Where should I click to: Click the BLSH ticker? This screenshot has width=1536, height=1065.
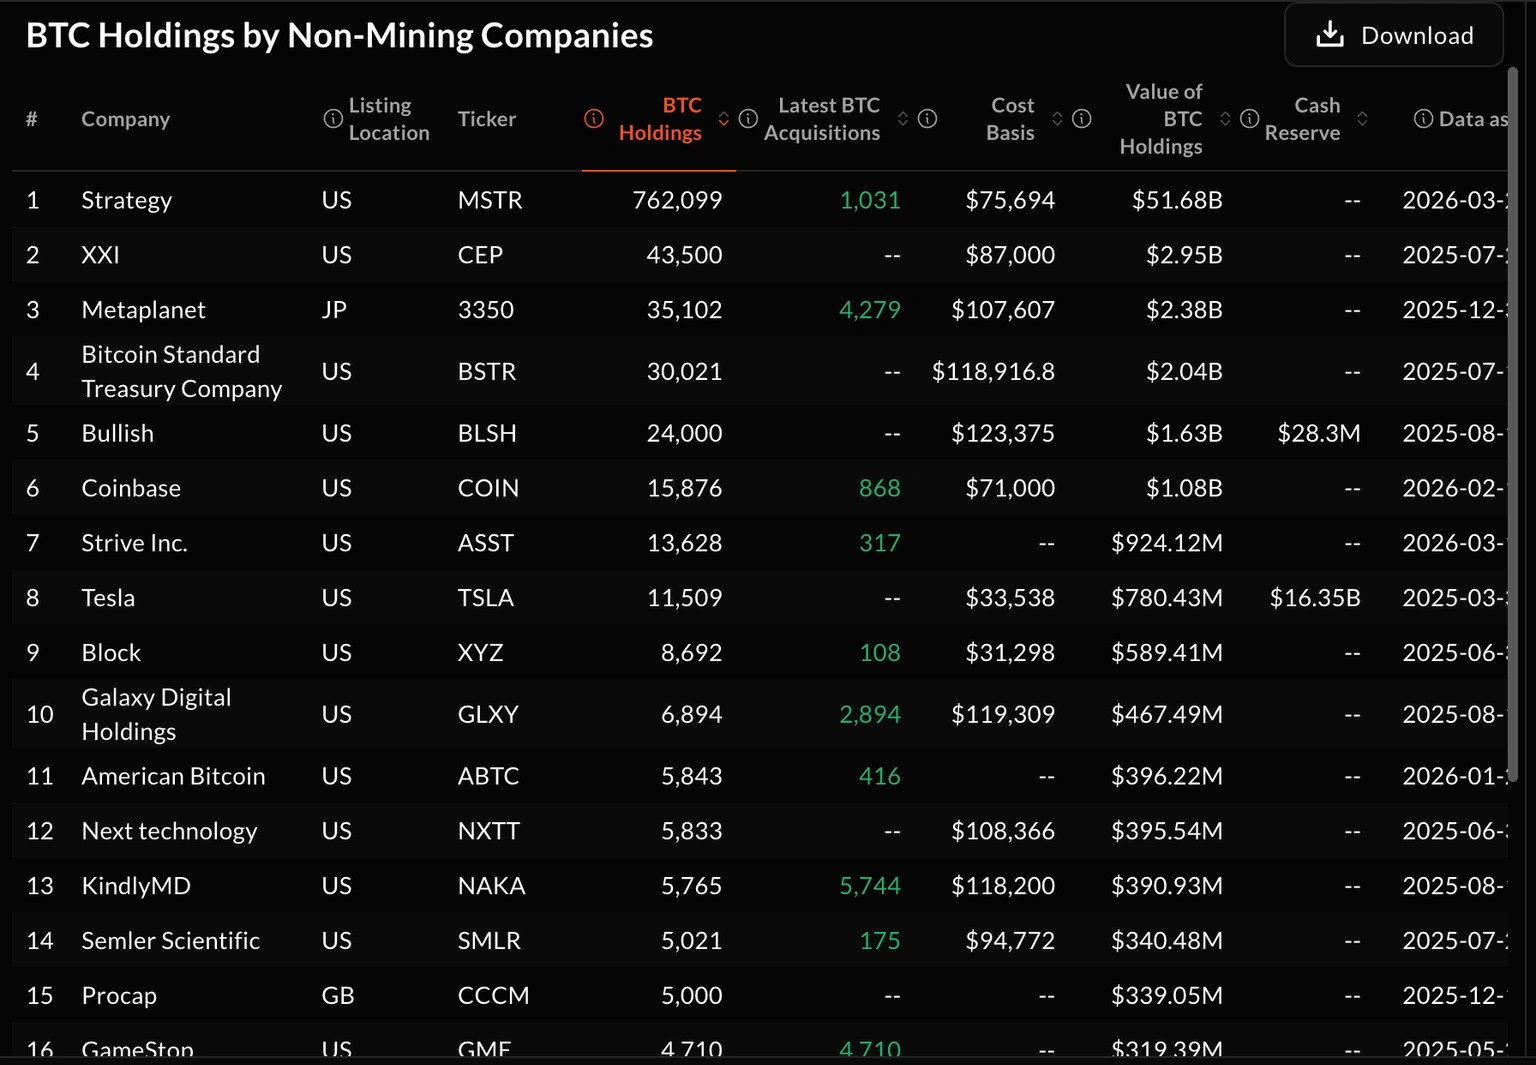(487, 433)
